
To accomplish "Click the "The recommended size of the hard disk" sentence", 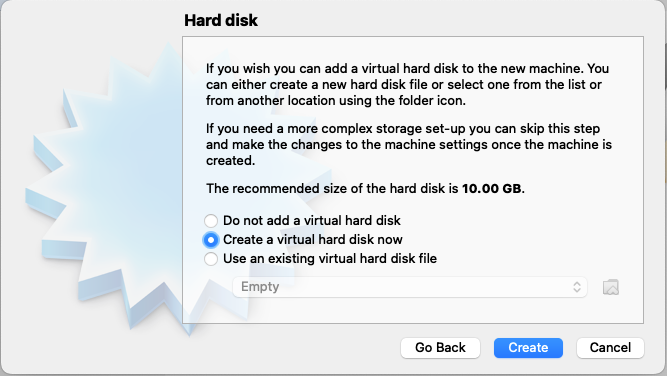I will tap(365, 188).
